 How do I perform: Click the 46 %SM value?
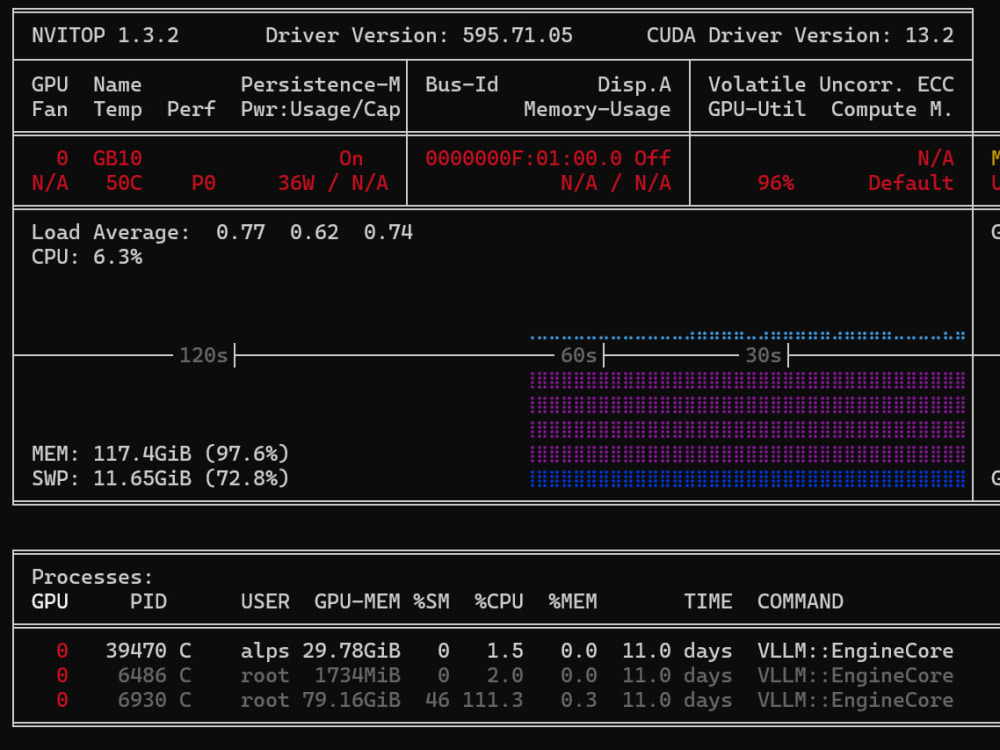[x=438, y=700]
